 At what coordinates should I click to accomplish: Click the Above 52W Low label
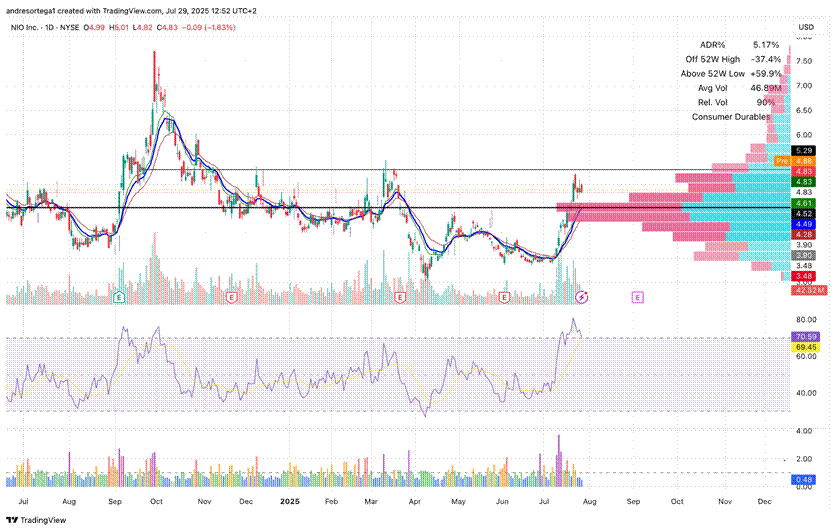point(713,74)
